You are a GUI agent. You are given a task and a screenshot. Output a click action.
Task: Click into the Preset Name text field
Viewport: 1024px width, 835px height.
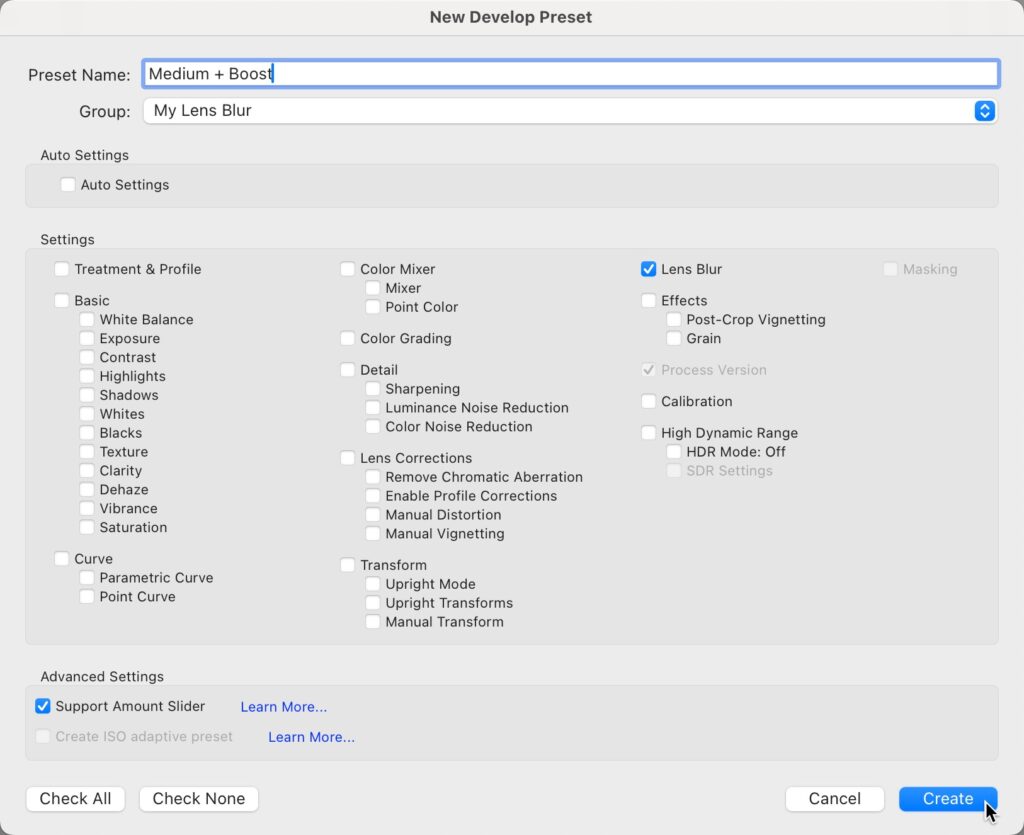570,74
